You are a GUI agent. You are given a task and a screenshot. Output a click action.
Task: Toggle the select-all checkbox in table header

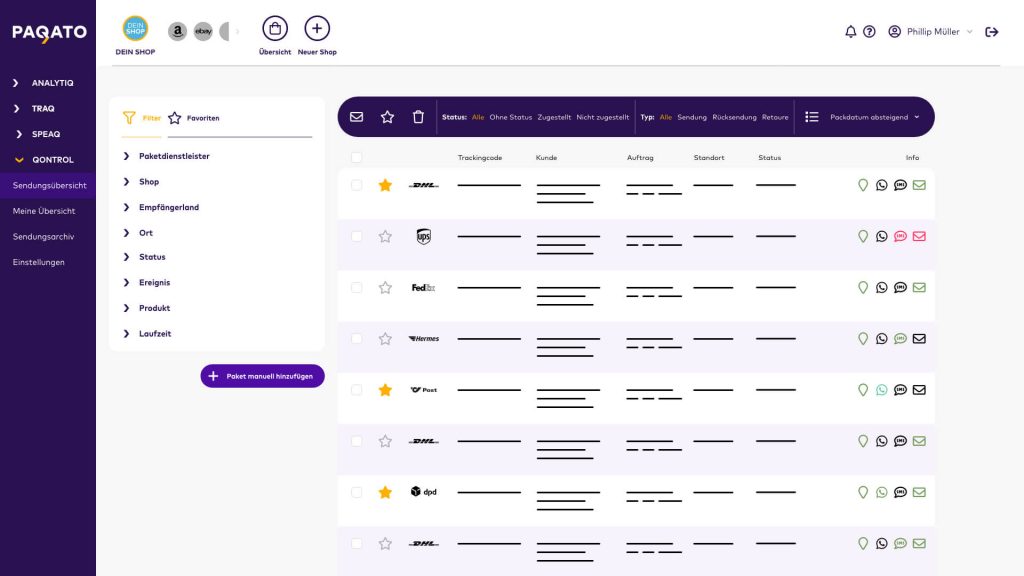pos(357,158)
